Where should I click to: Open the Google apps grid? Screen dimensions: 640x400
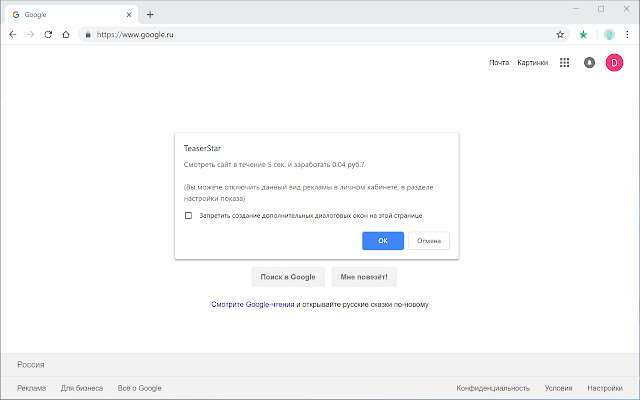(564, 62)
